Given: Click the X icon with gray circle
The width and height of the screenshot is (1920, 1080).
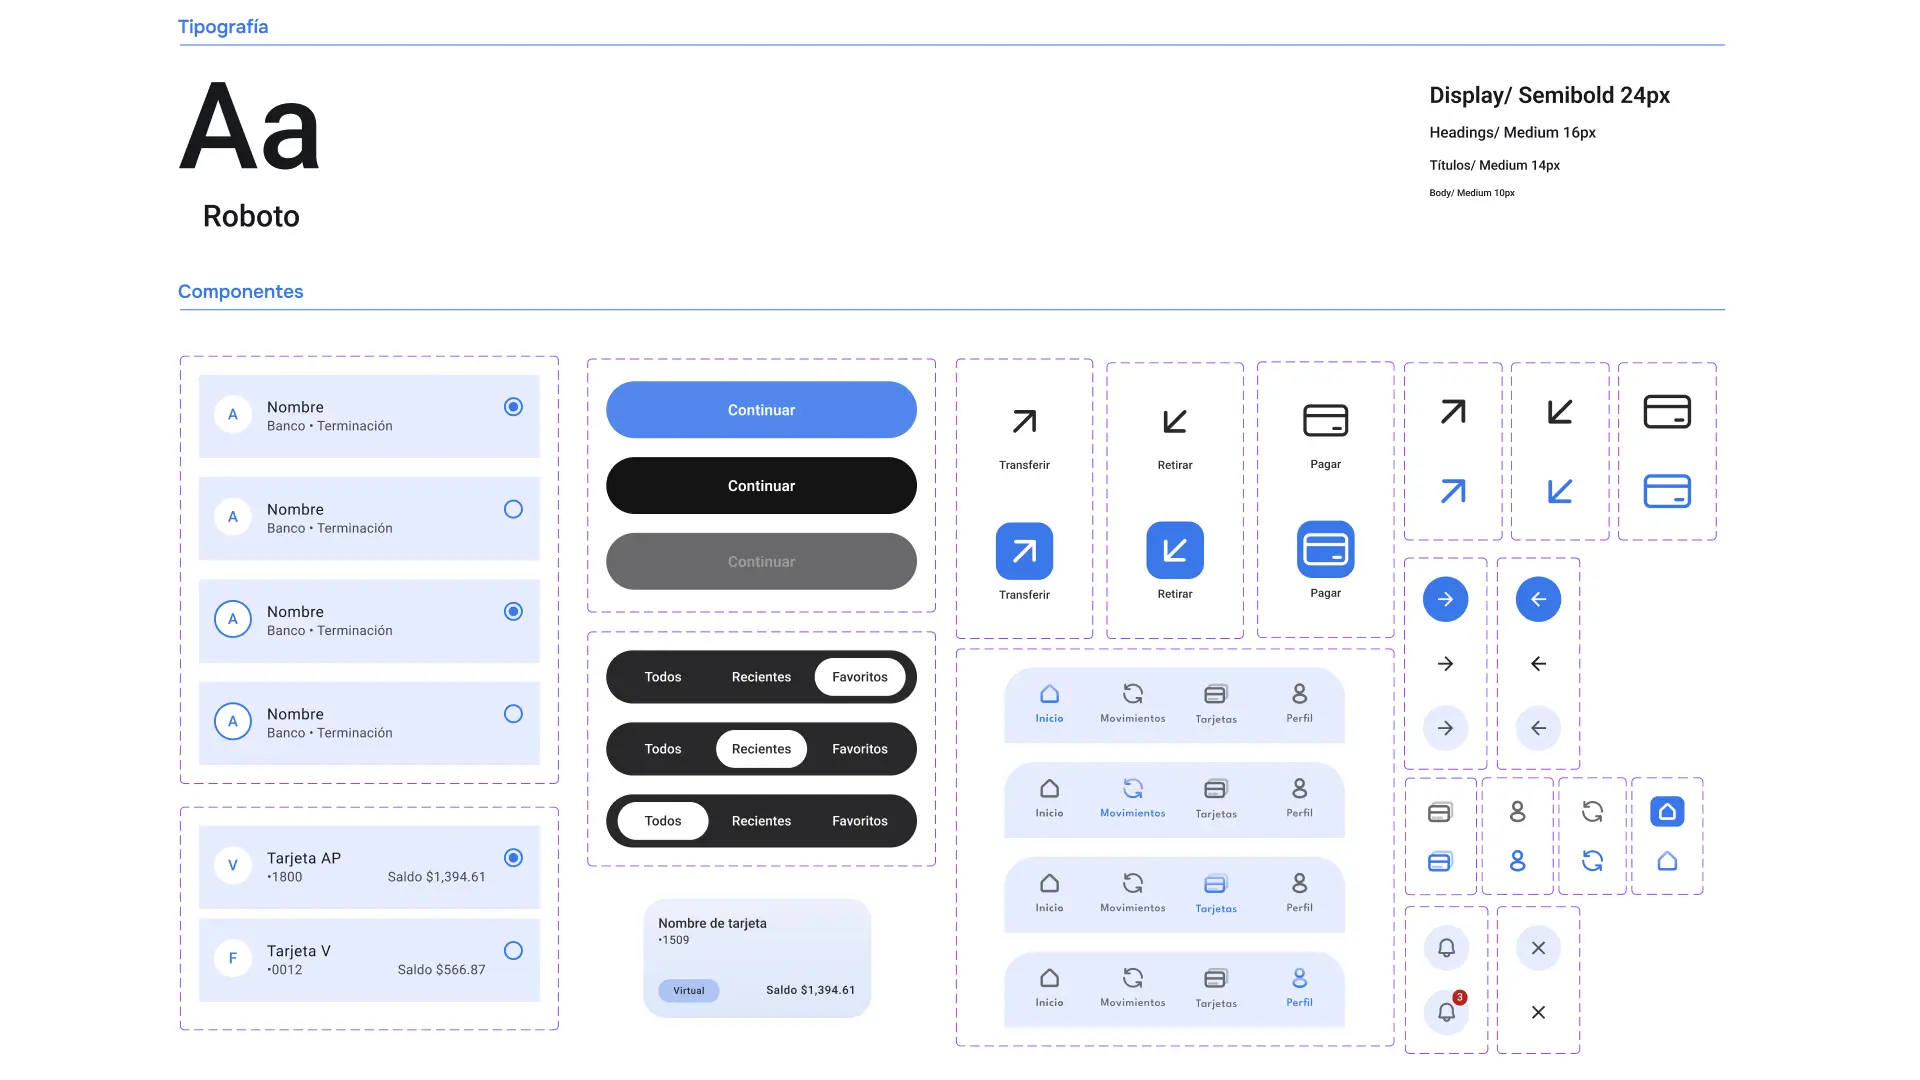Looking at the screenshot, I should pyautogui.click(x=1539, y=948).
